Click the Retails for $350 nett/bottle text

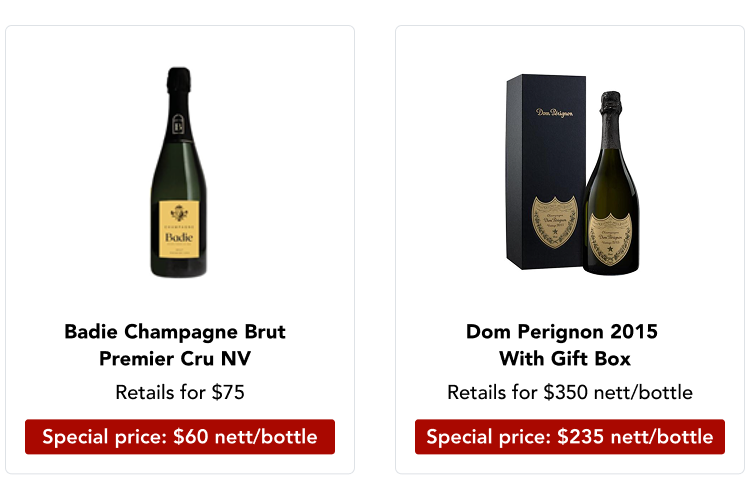[569, 392]
